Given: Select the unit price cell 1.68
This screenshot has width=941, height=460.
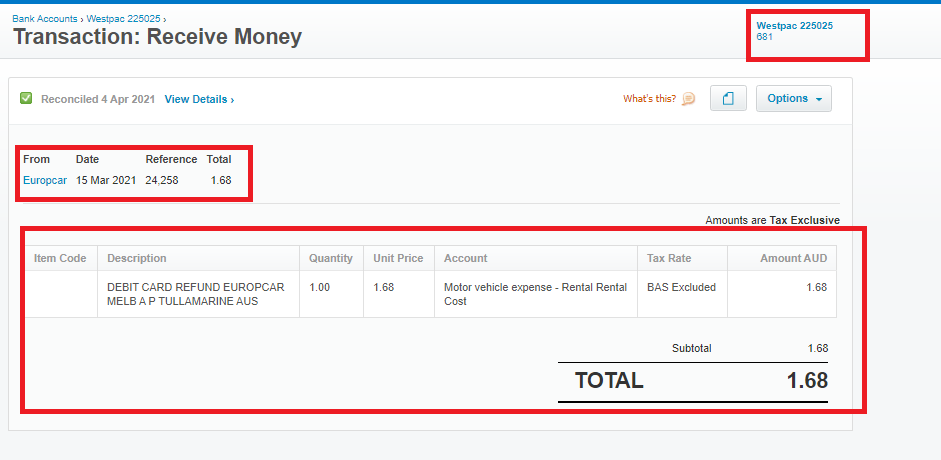Looking at the screenshot, I should pyautogui.click(x=398, y=294).
